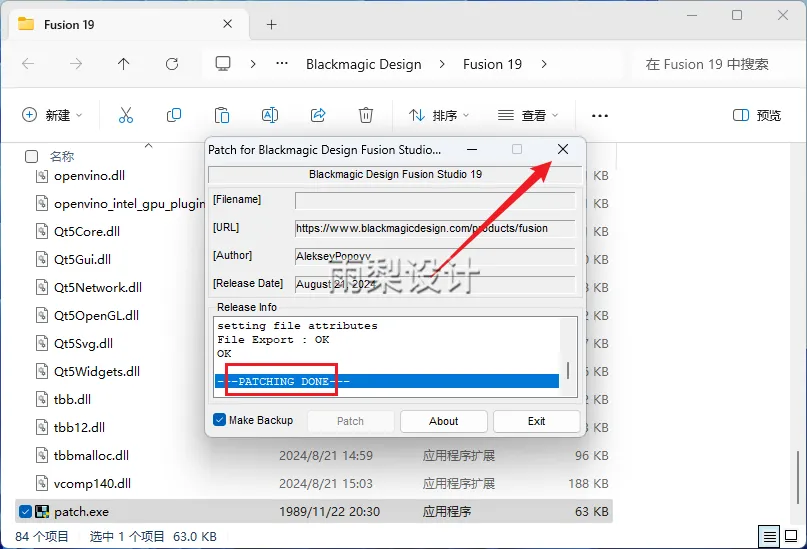Open the 排序 (Sort) dropdown

pyautogui.click(x=439, y=115)
